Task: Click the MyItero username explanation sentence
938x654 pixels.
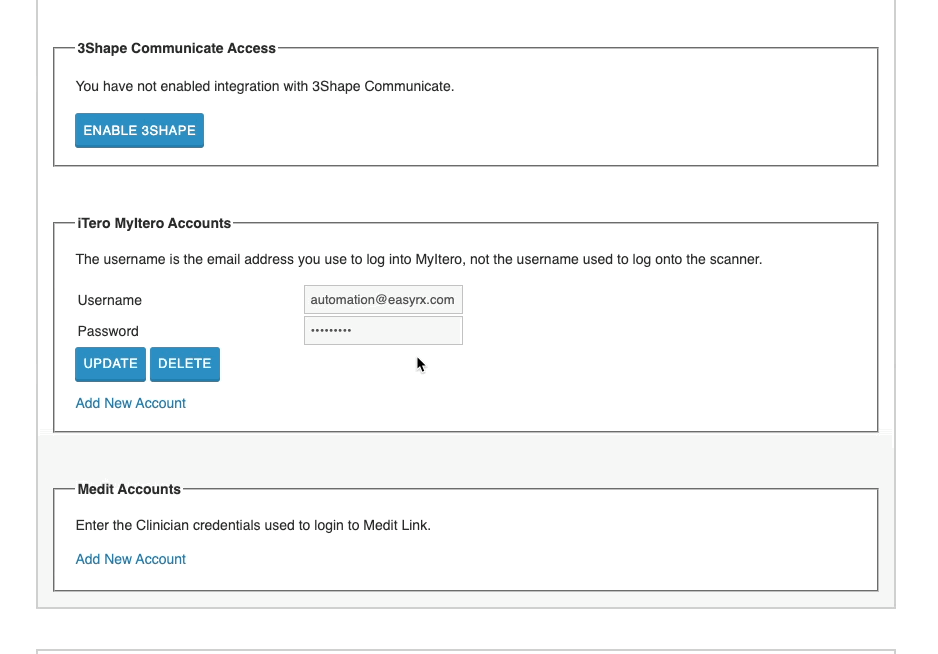Action: [419, 260]
